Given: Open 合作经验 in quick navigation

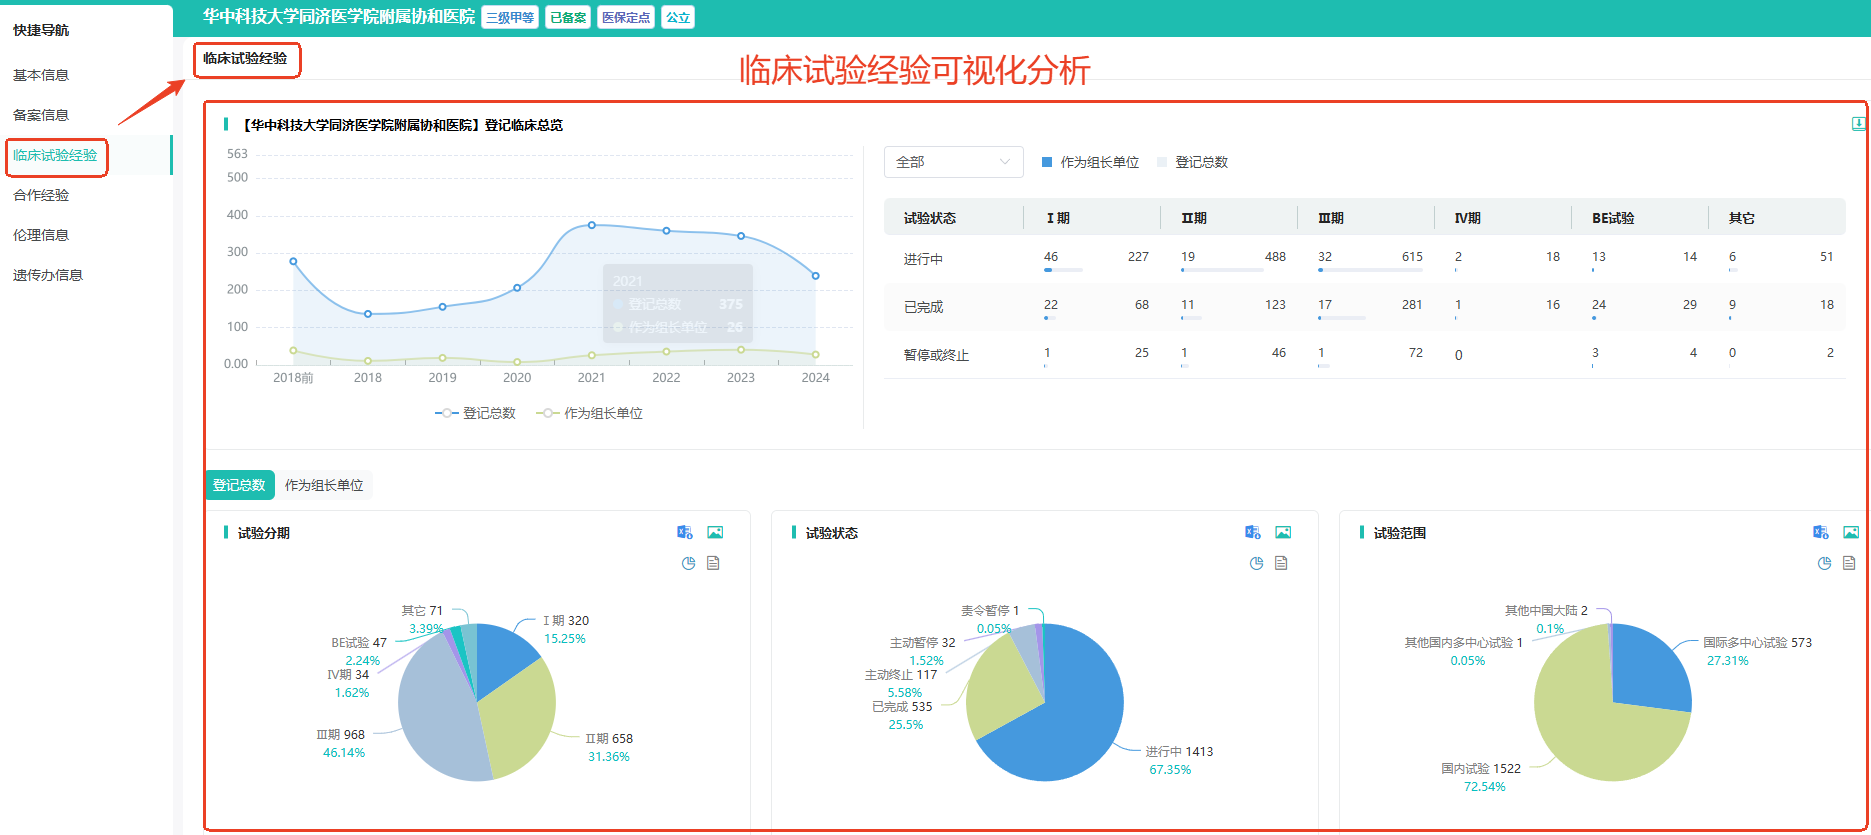Looking at the screenshot, I should point(41,195).
